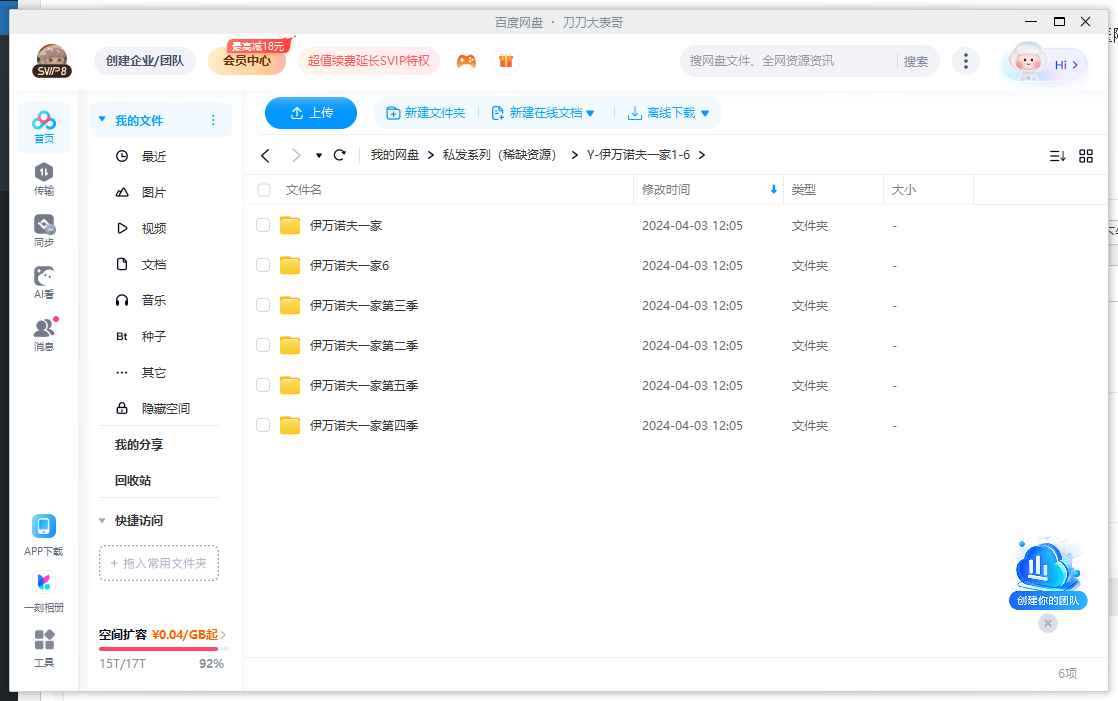Check the 伊万诺夫一家第三季 folder checkbox
Viewport: 1118px width, 701px height.
pyautogui.click(x=262, y=305)
